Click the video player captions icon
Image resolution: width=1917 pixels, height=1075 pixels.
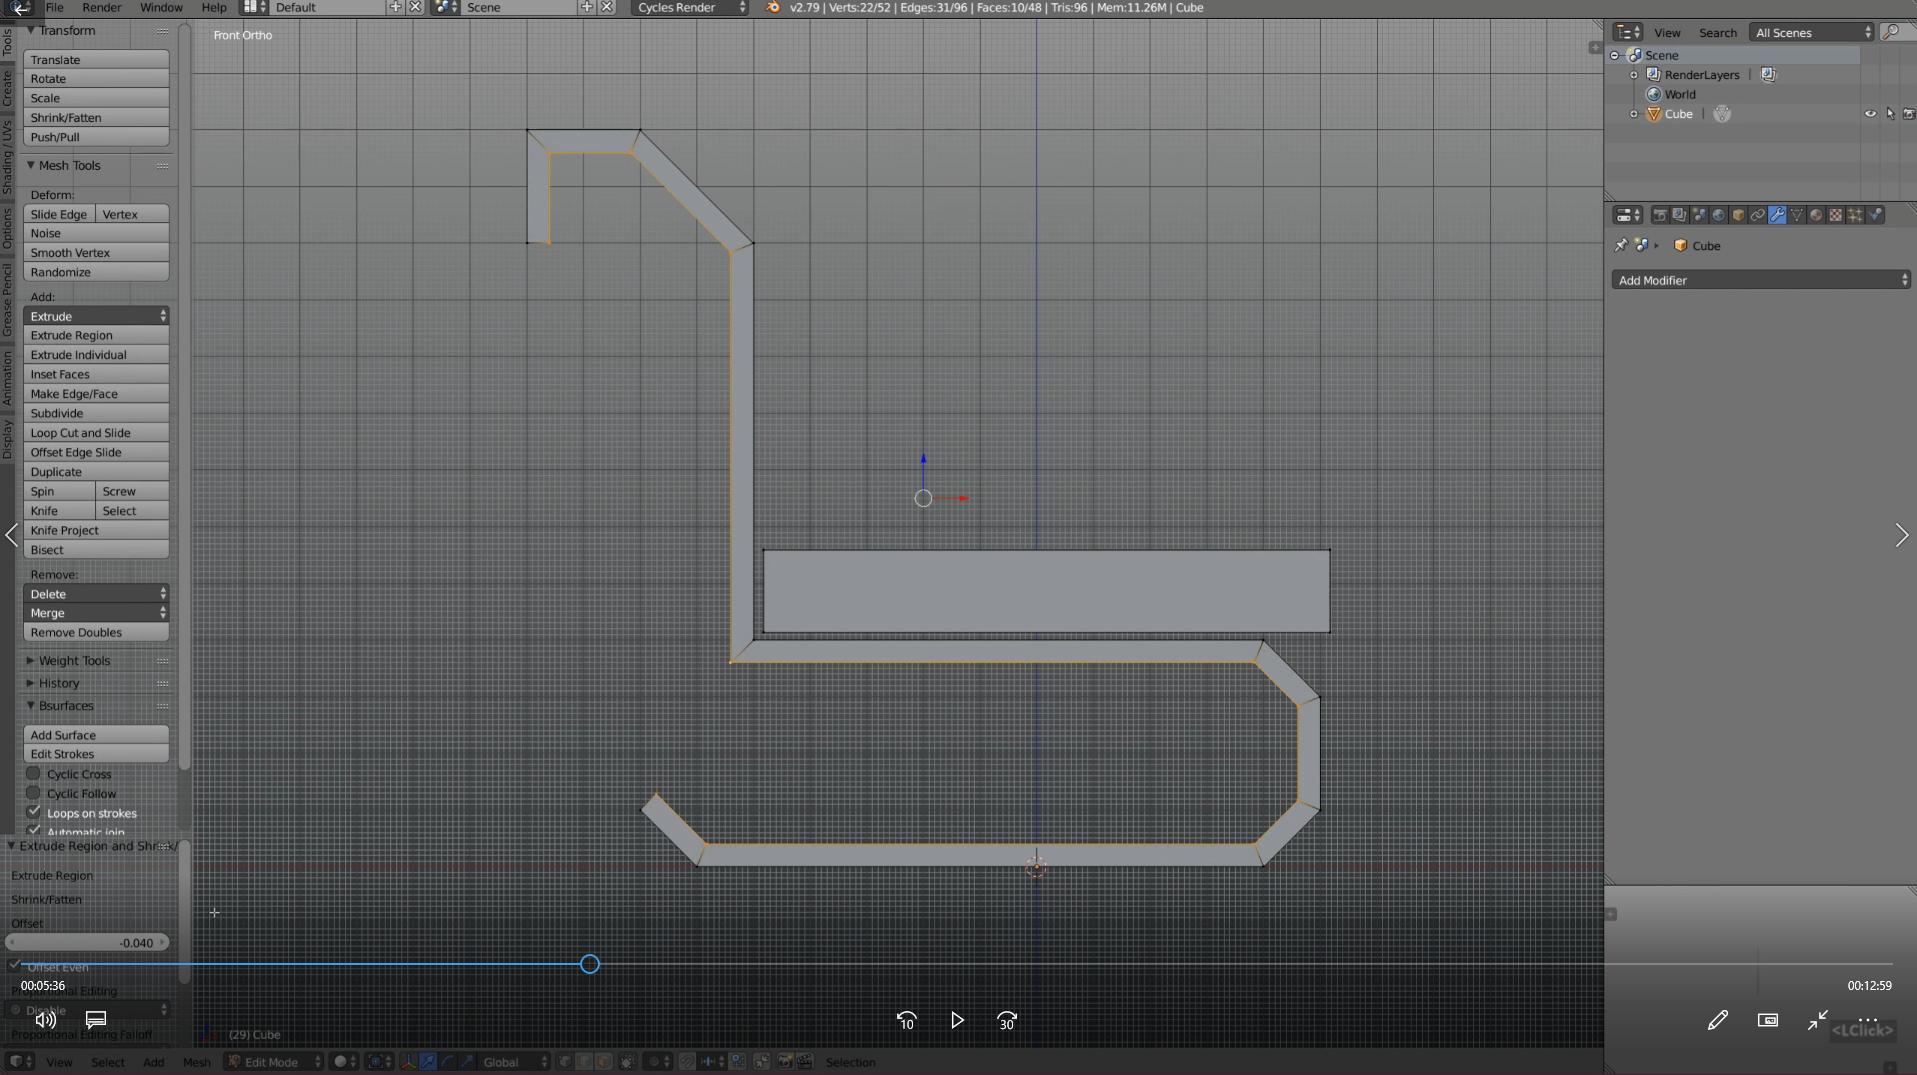click(x=96, y=1020)
